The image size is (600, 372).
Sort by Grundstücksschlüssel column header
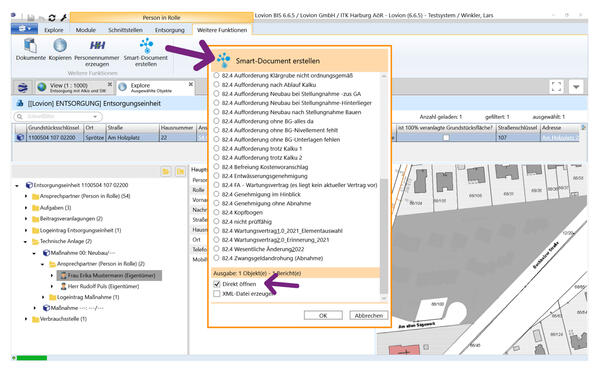(x=54, y=127)
